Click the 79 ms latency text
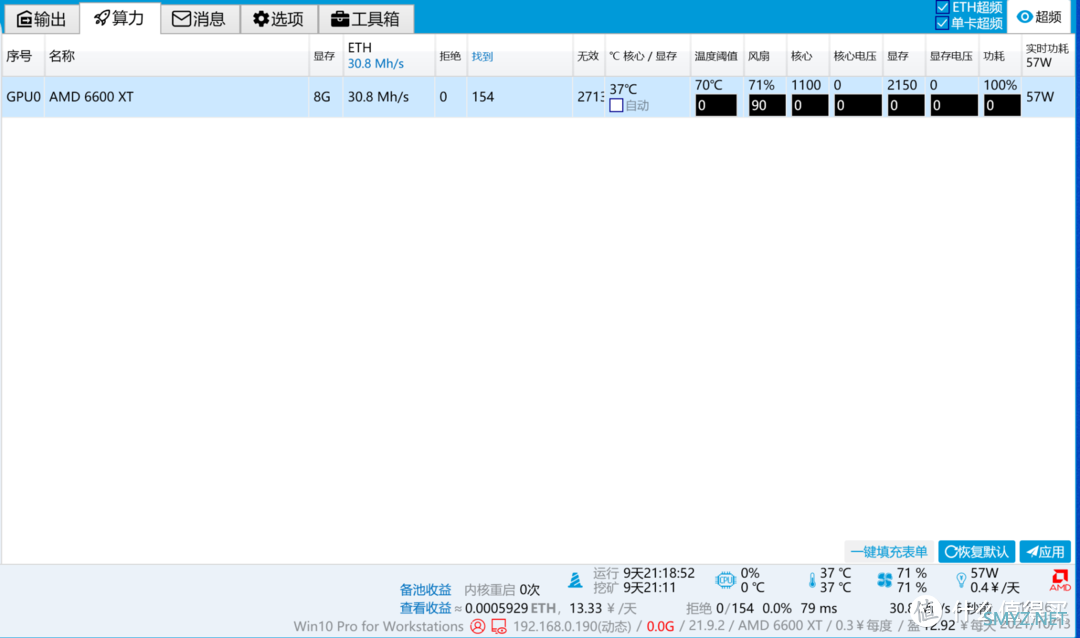Image resolution: width=1080 pixels, height=638 pixels. tap(819, 608)
